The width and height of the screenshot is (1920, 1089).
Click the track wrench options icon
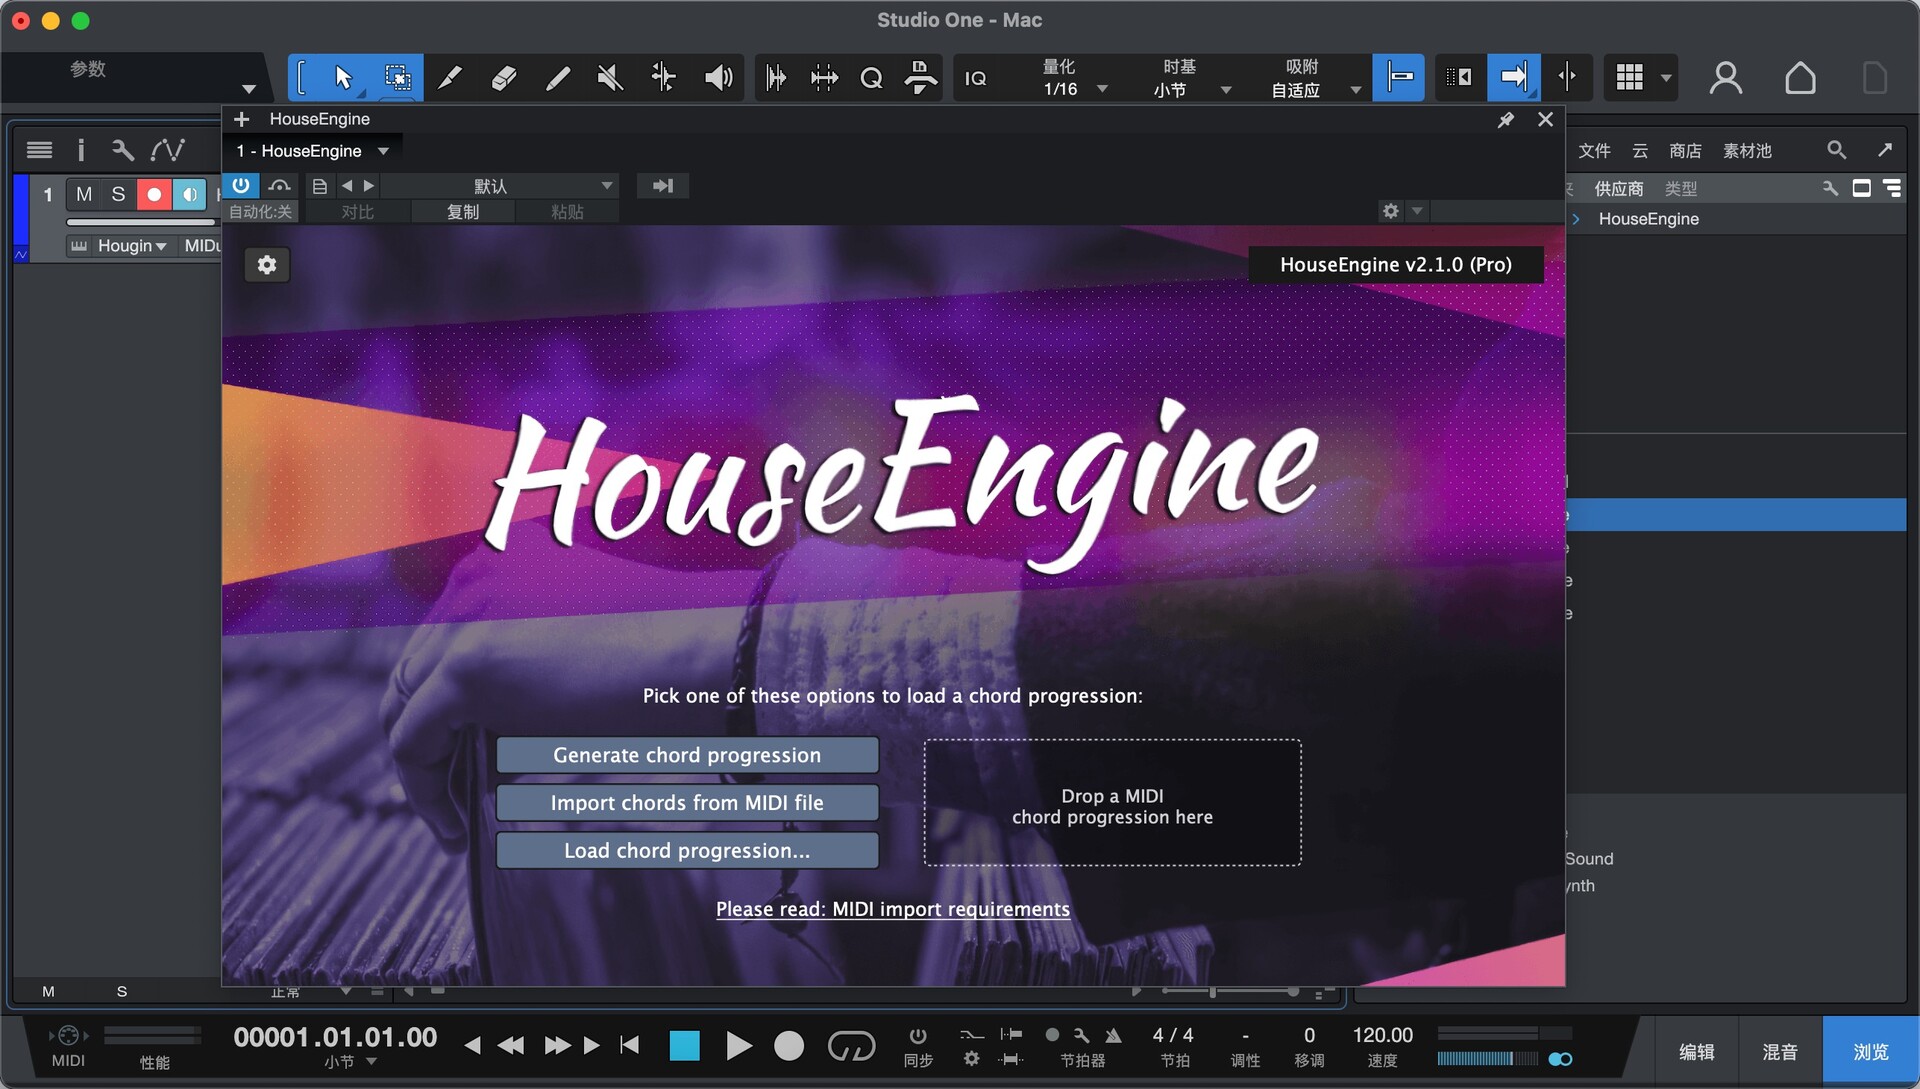tap(123, 150)
